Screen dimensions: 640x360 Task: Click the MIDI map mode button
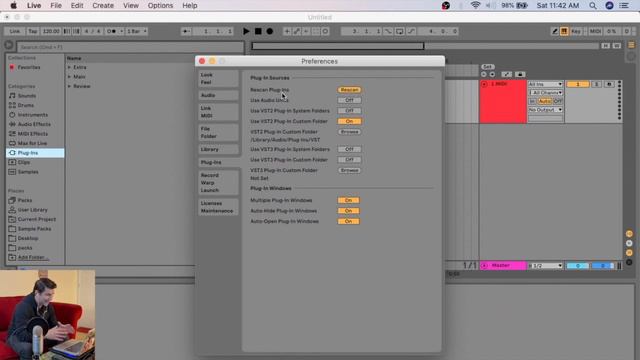(x=595, y=31)
